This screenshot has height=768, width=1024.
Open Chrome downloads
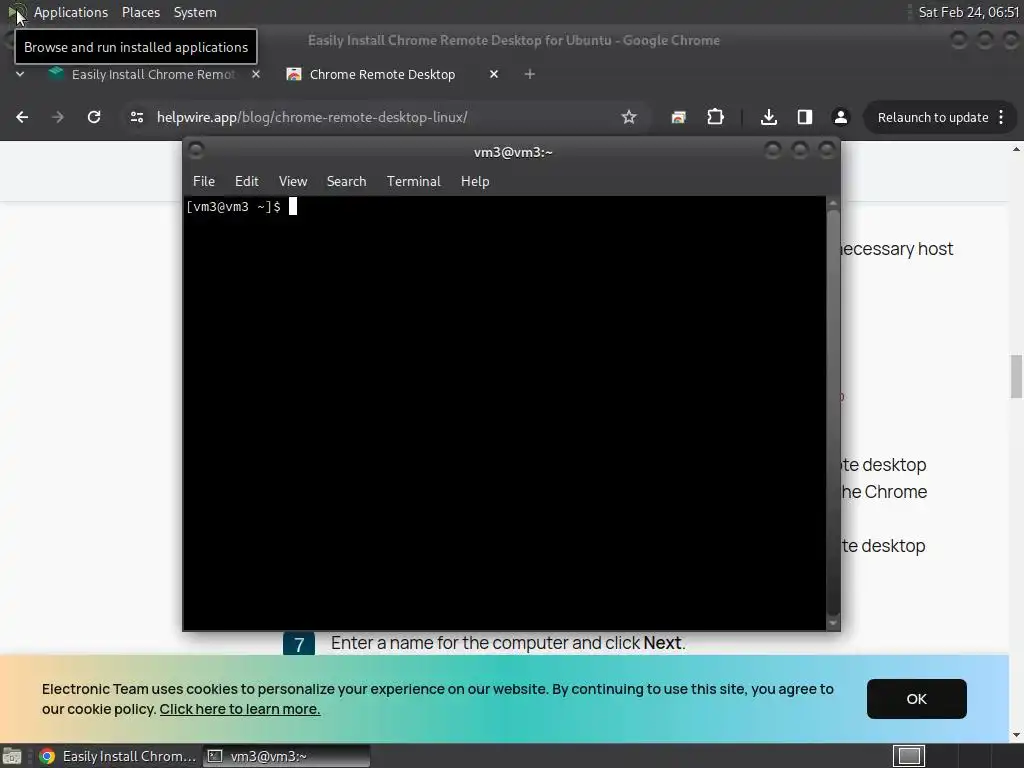coord(769,117)
